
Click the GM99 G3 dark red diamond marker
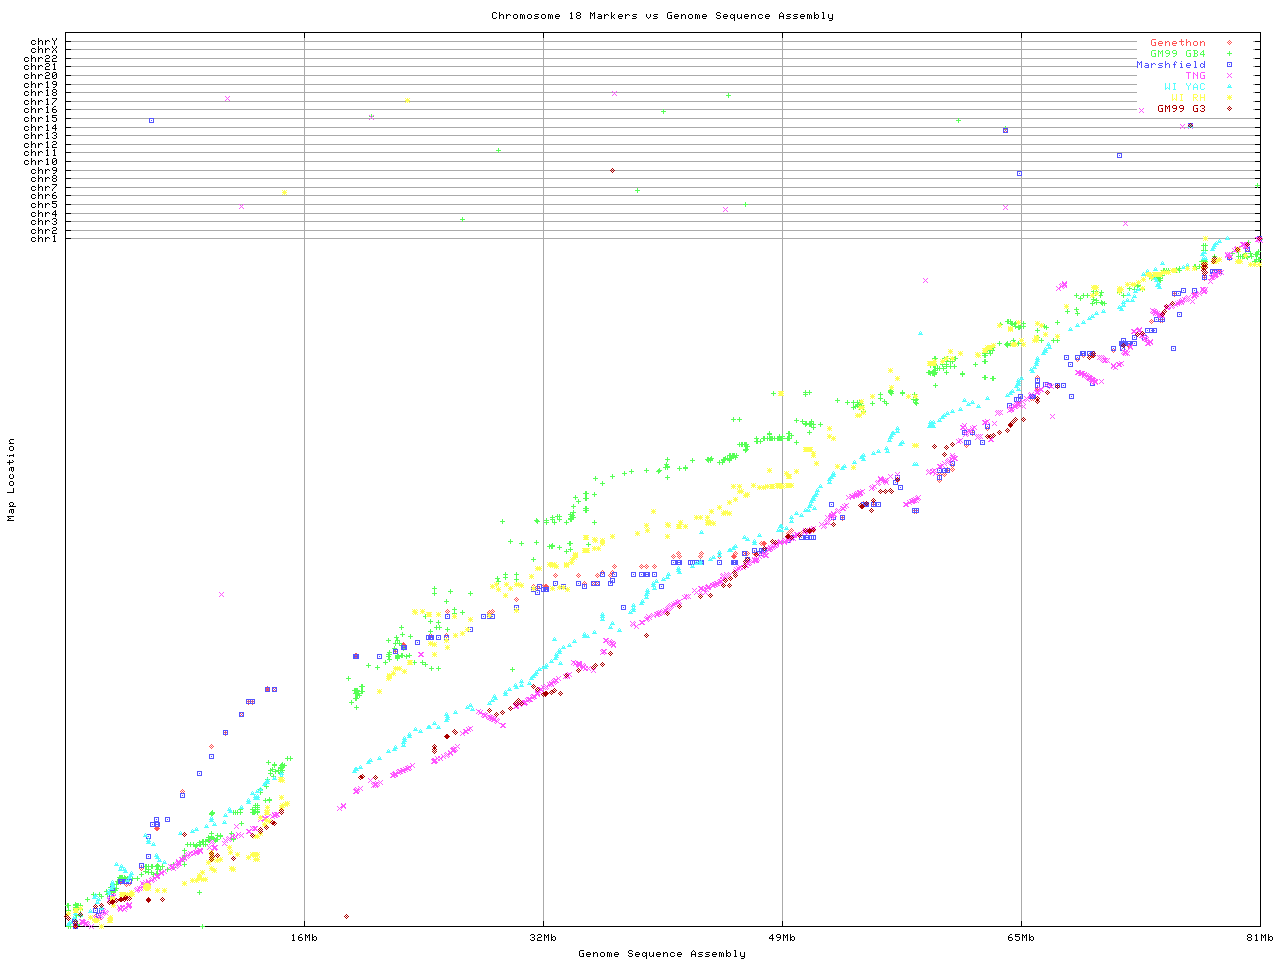tap(1229, 108)
